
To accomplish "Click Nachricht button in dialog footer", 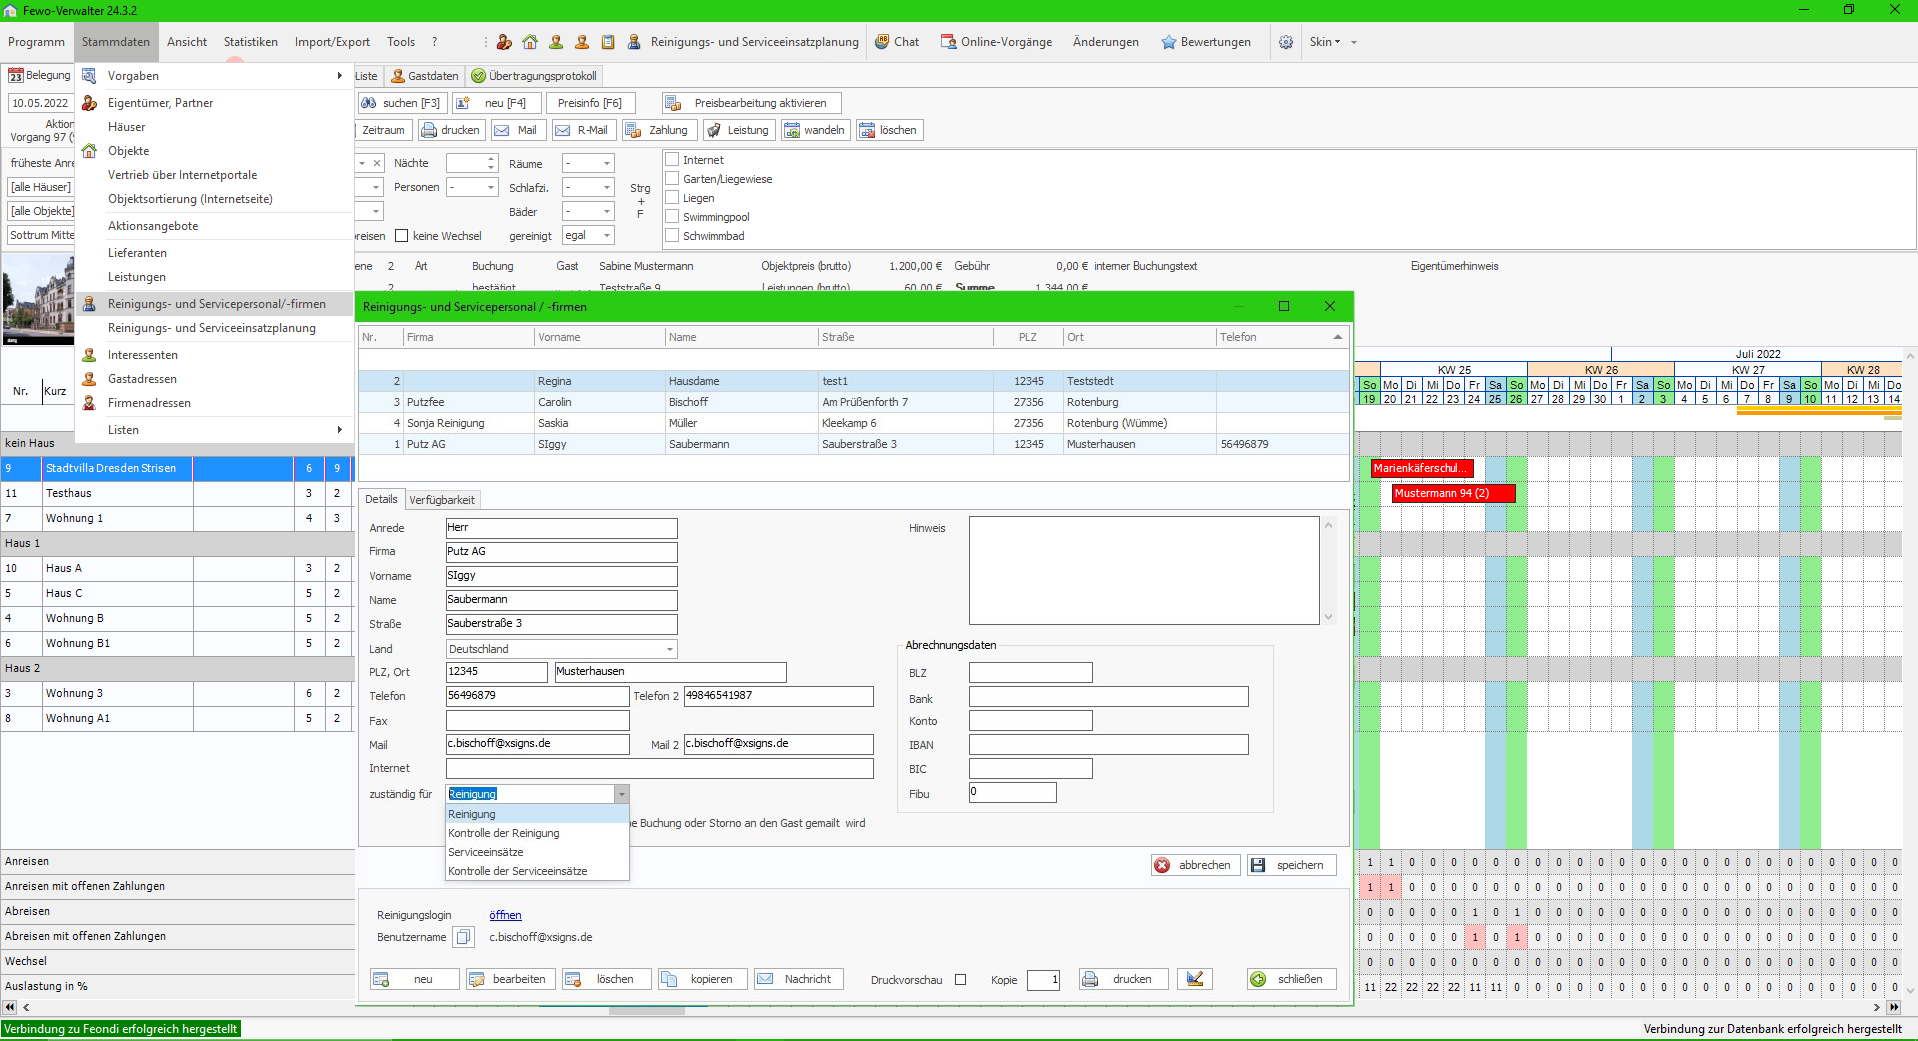I will [x=798, y=979].
